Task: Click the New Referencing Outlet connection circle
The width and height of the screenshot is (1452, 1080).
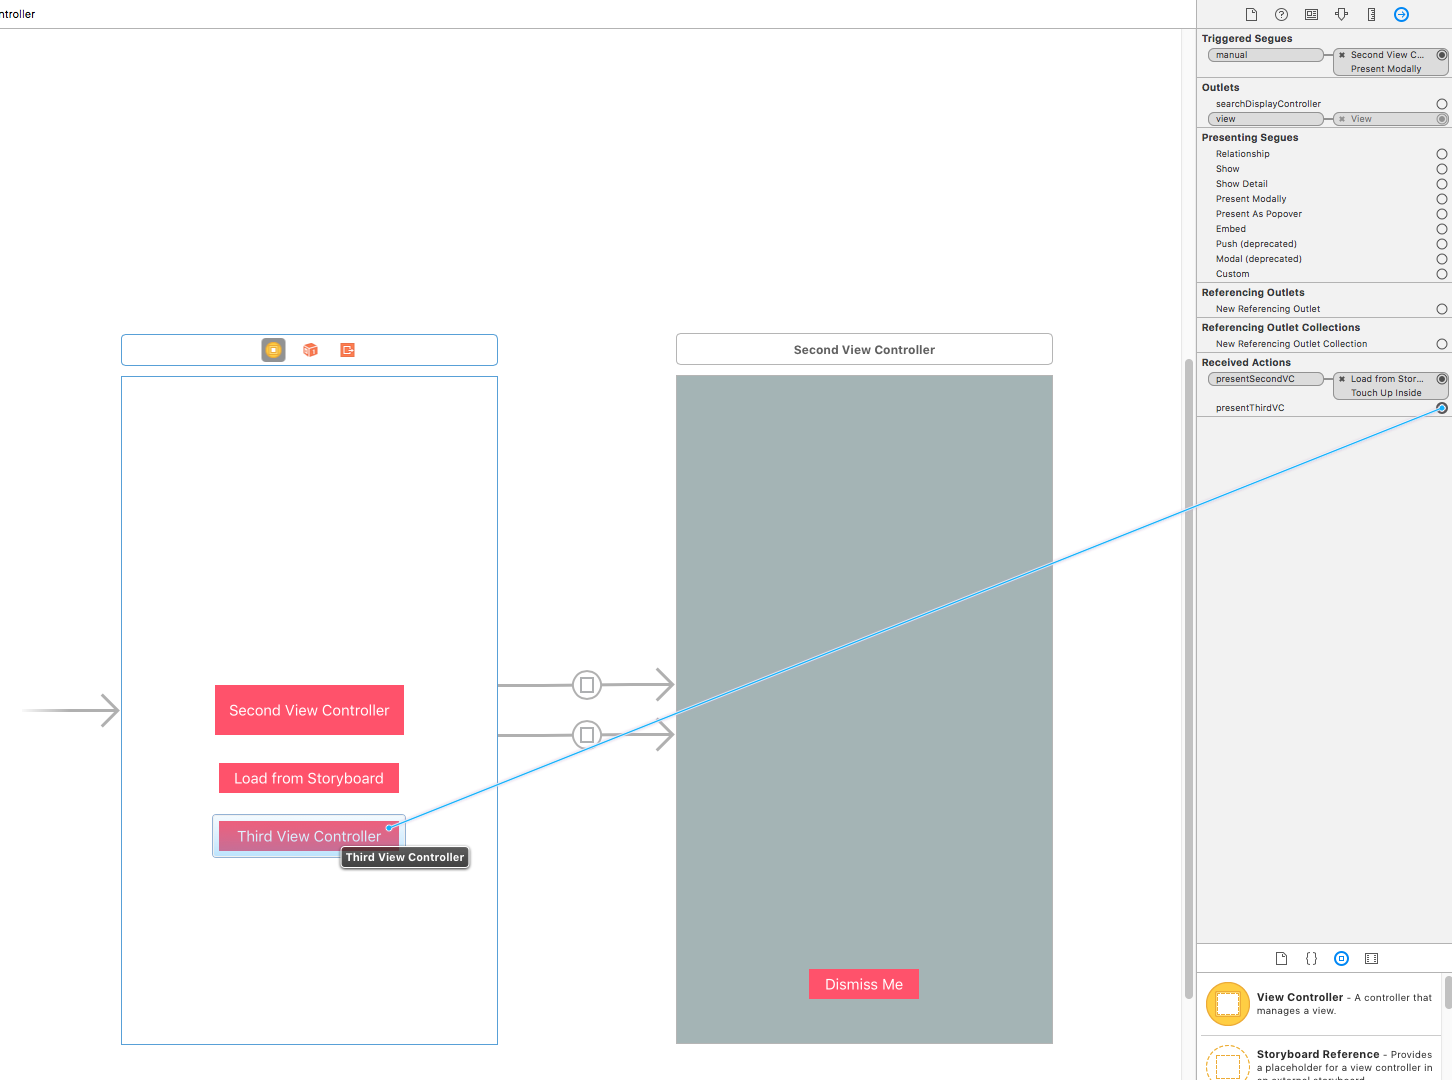Action: pos(1441,309)
